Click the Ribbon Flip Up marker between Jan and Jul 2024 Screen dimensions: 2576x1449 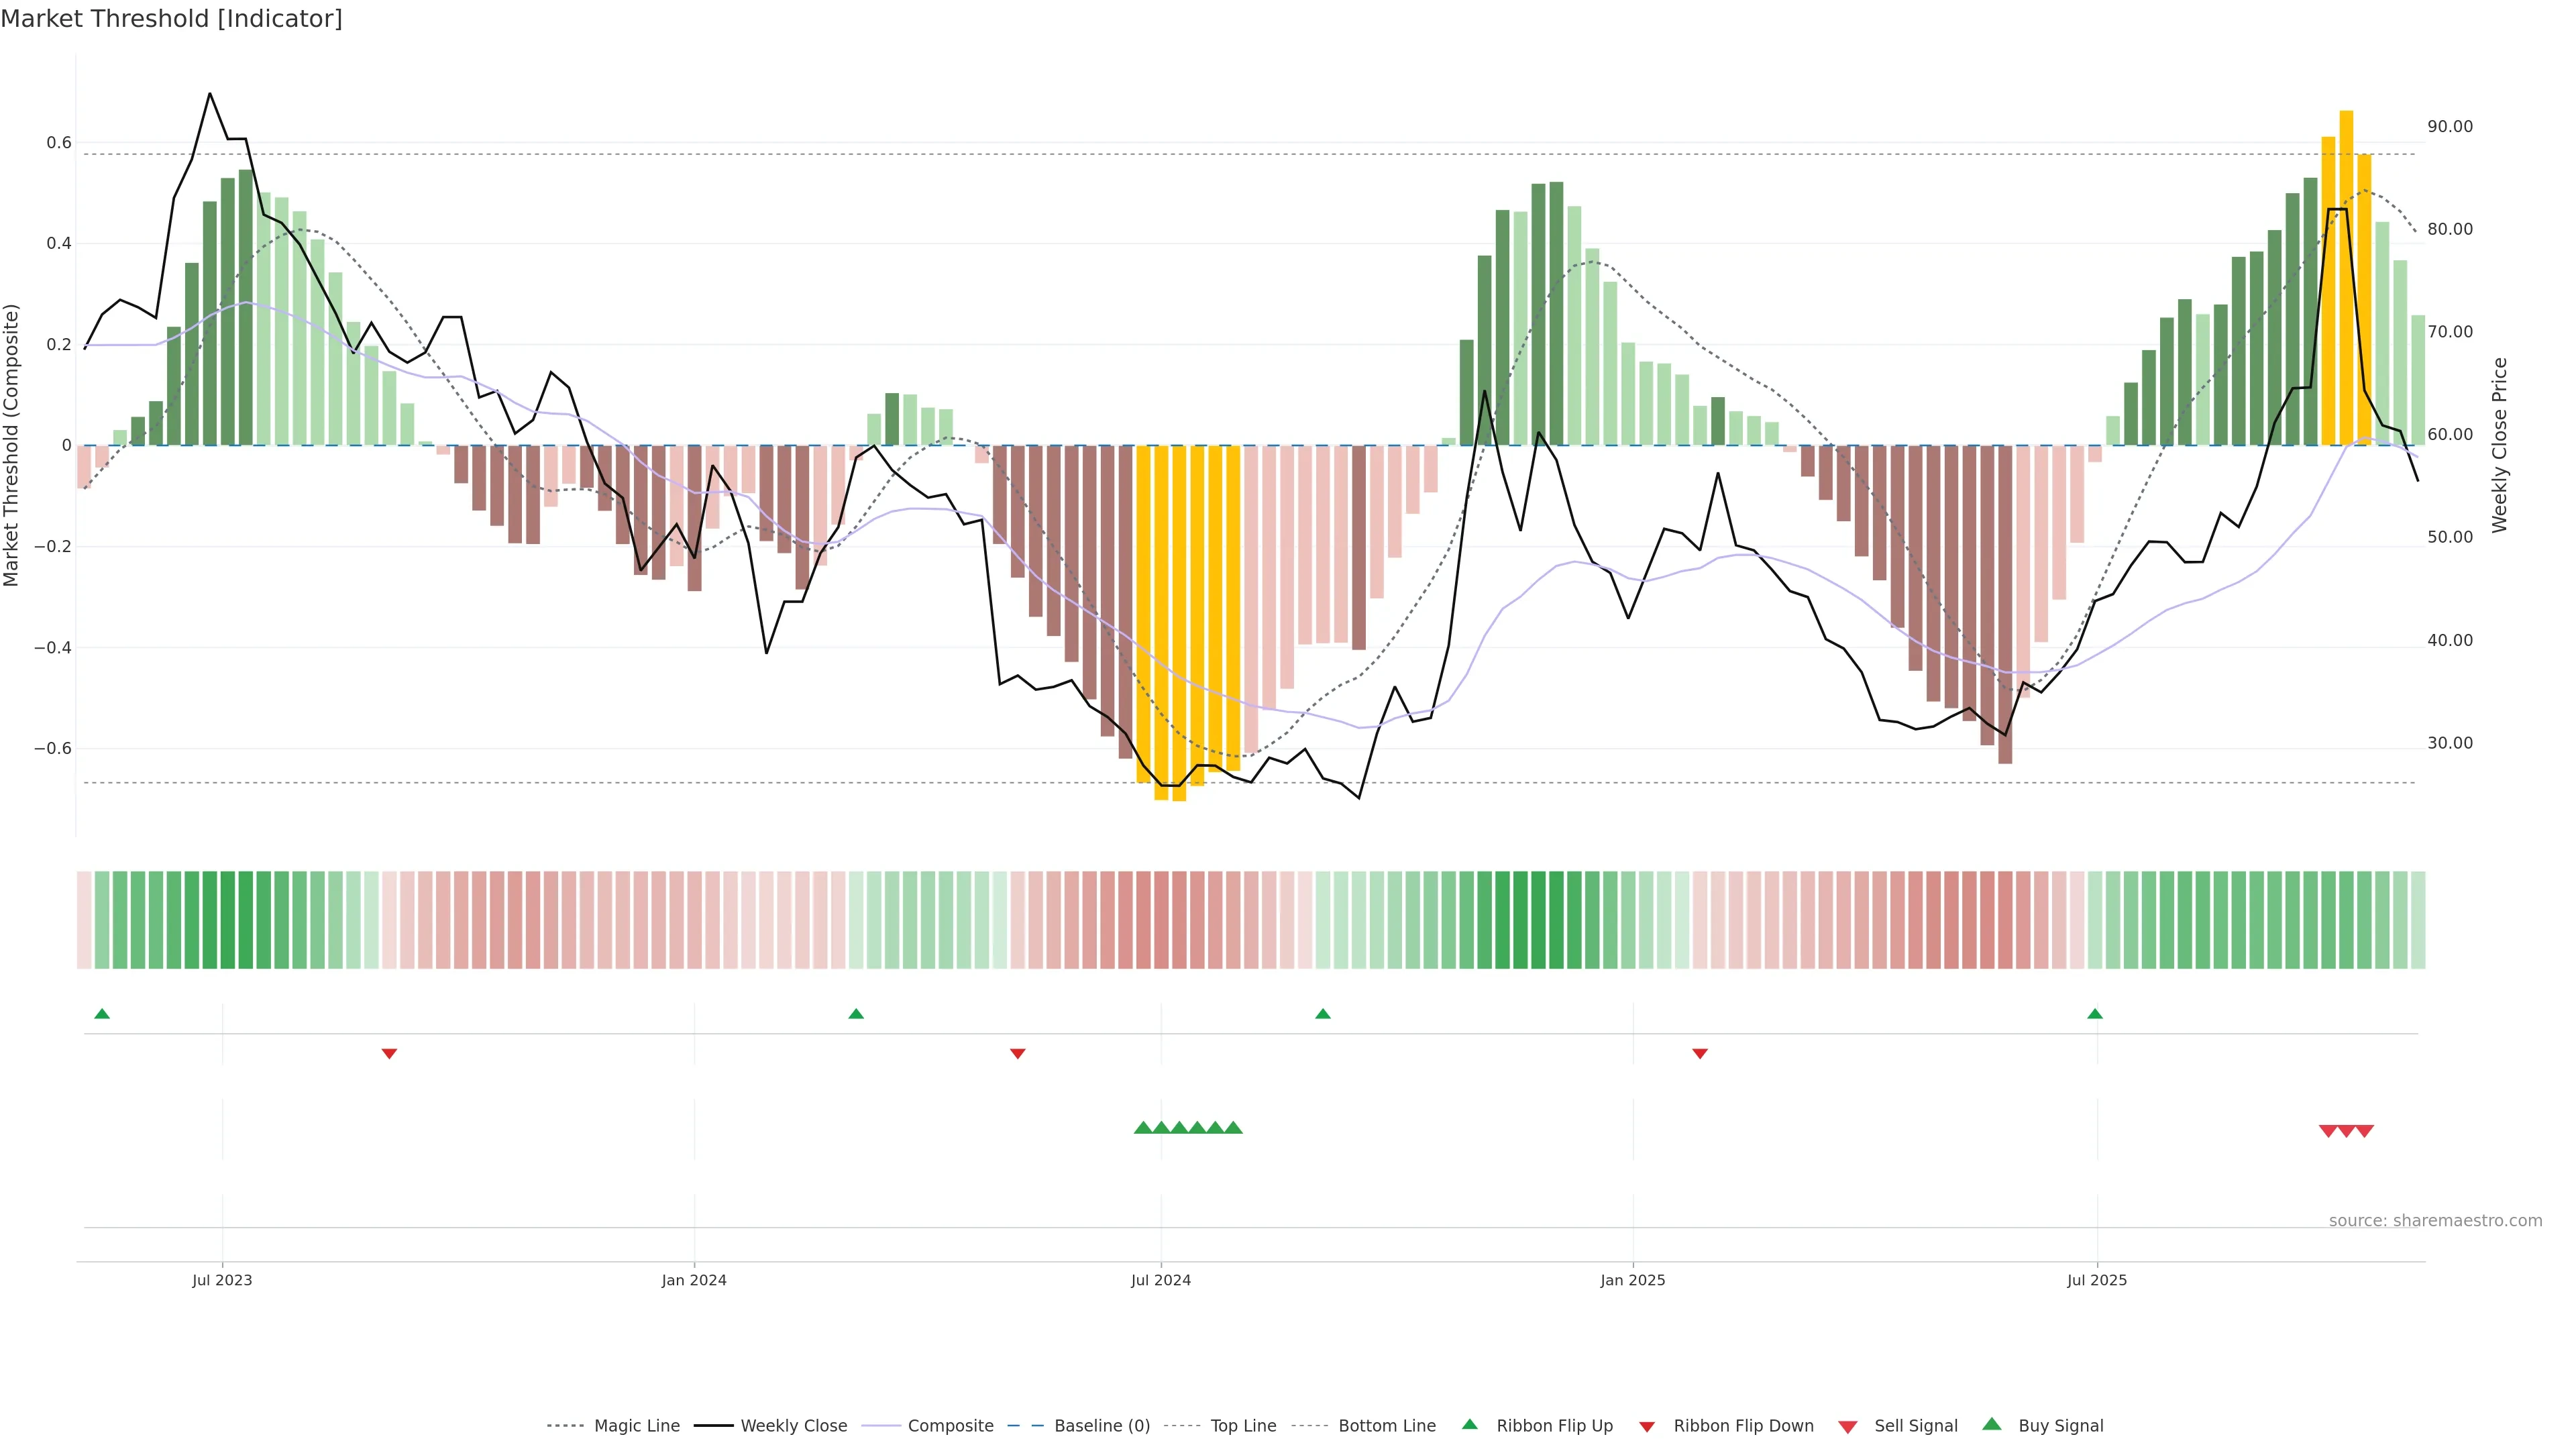[x=856, y=1014]
